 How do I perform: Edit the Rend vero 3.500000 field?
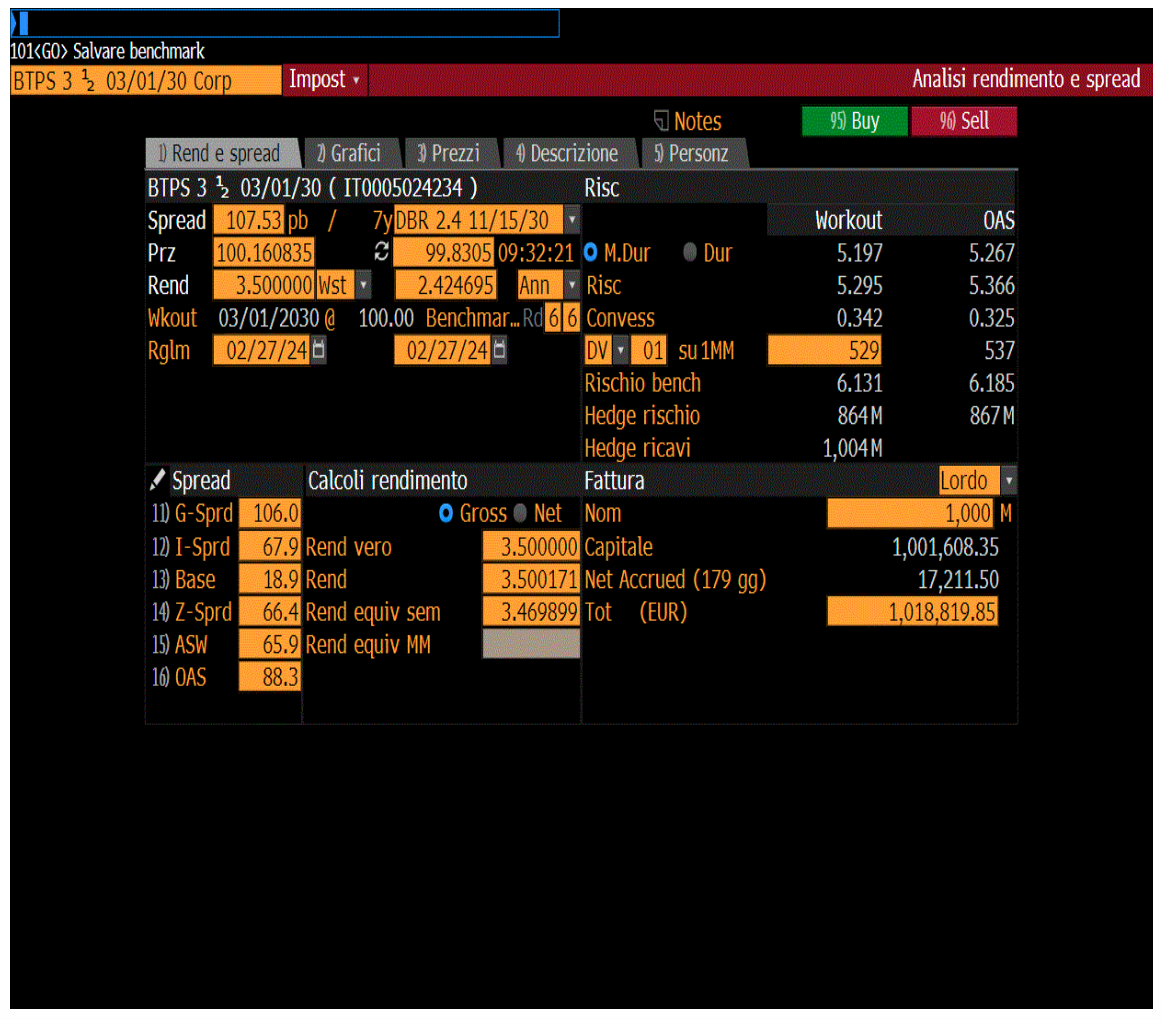531,547
